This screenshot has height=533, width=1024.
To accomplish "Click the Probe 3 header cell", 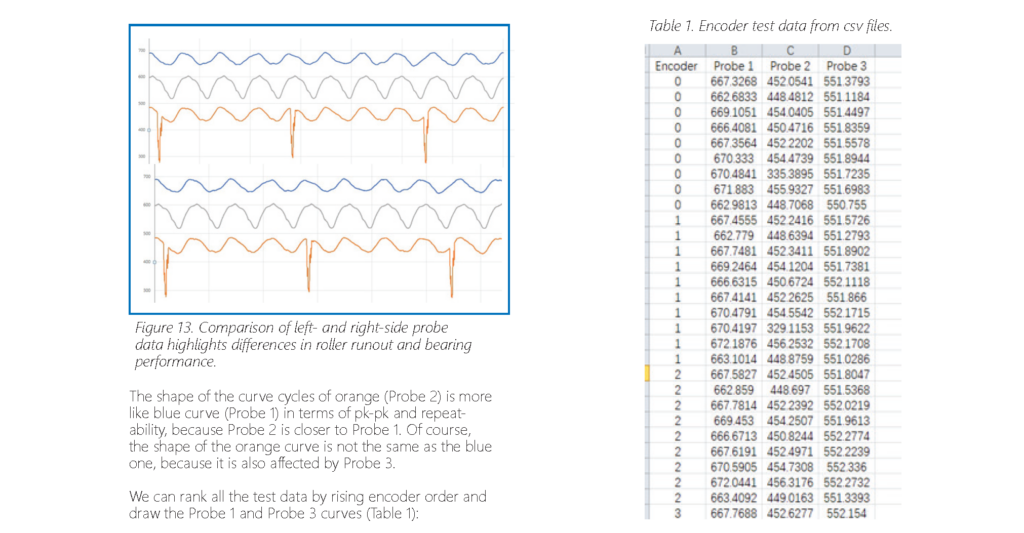I will point(846,66).
